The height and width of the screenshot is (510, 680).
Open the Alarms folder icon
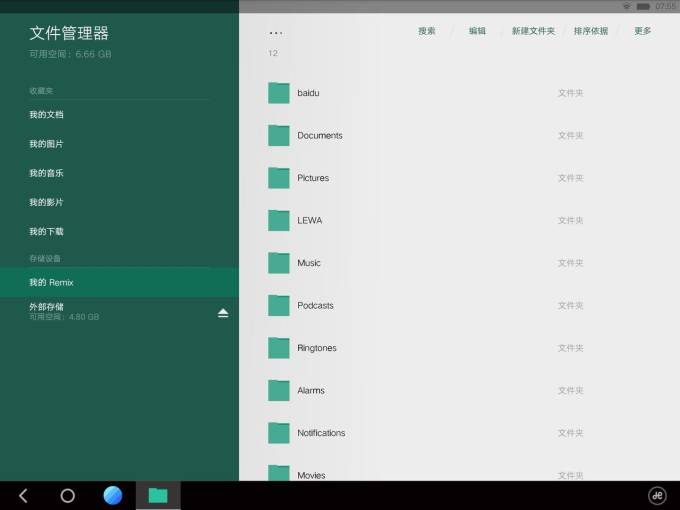coord(278,390)
